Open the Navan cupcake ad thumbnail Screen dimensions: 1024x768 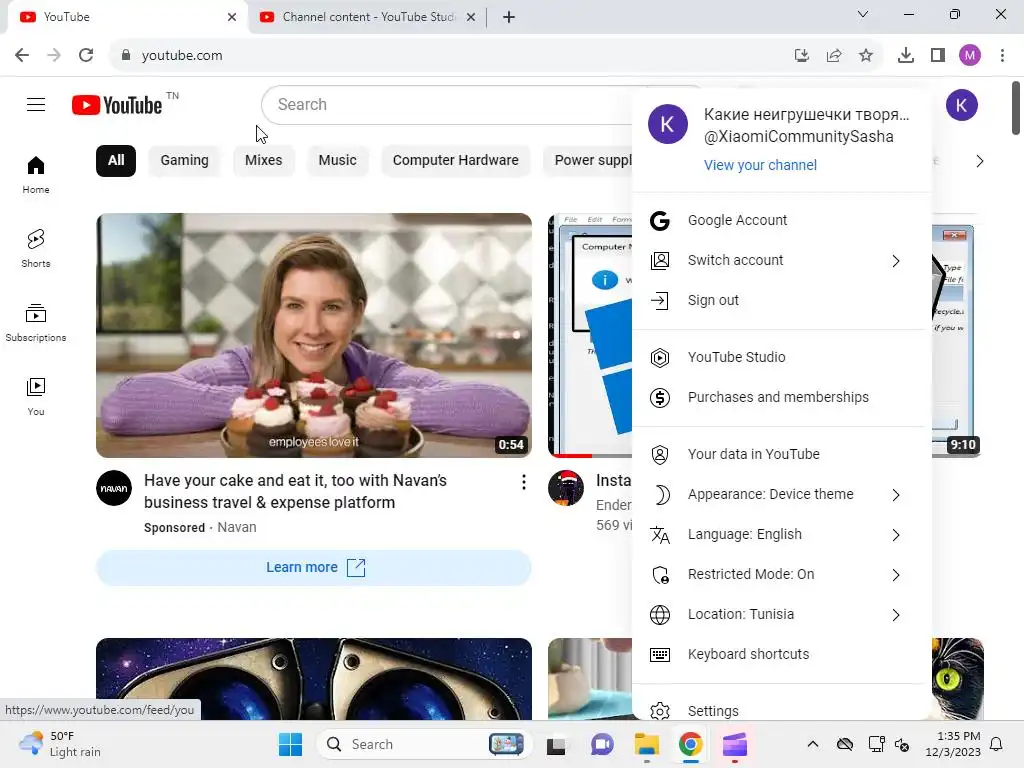coord(313,335)
